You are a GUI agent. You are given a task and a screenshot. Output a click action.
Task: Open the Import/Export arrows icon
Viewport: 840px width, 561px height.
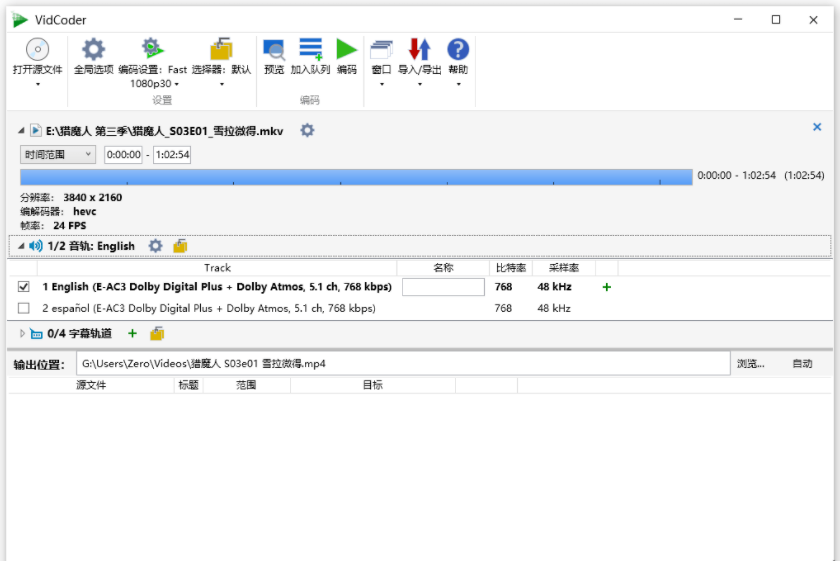point(419,49)
